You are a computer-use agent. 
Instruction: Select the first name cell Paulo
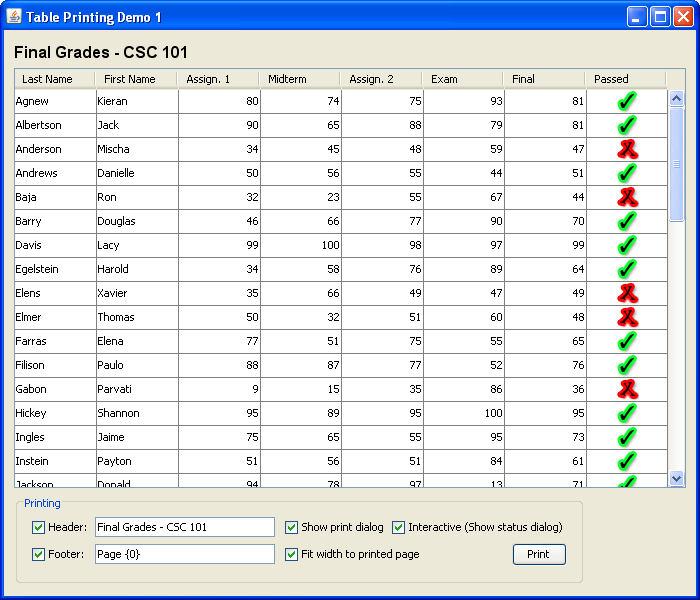pyautogui.click(x=137, y=366)
